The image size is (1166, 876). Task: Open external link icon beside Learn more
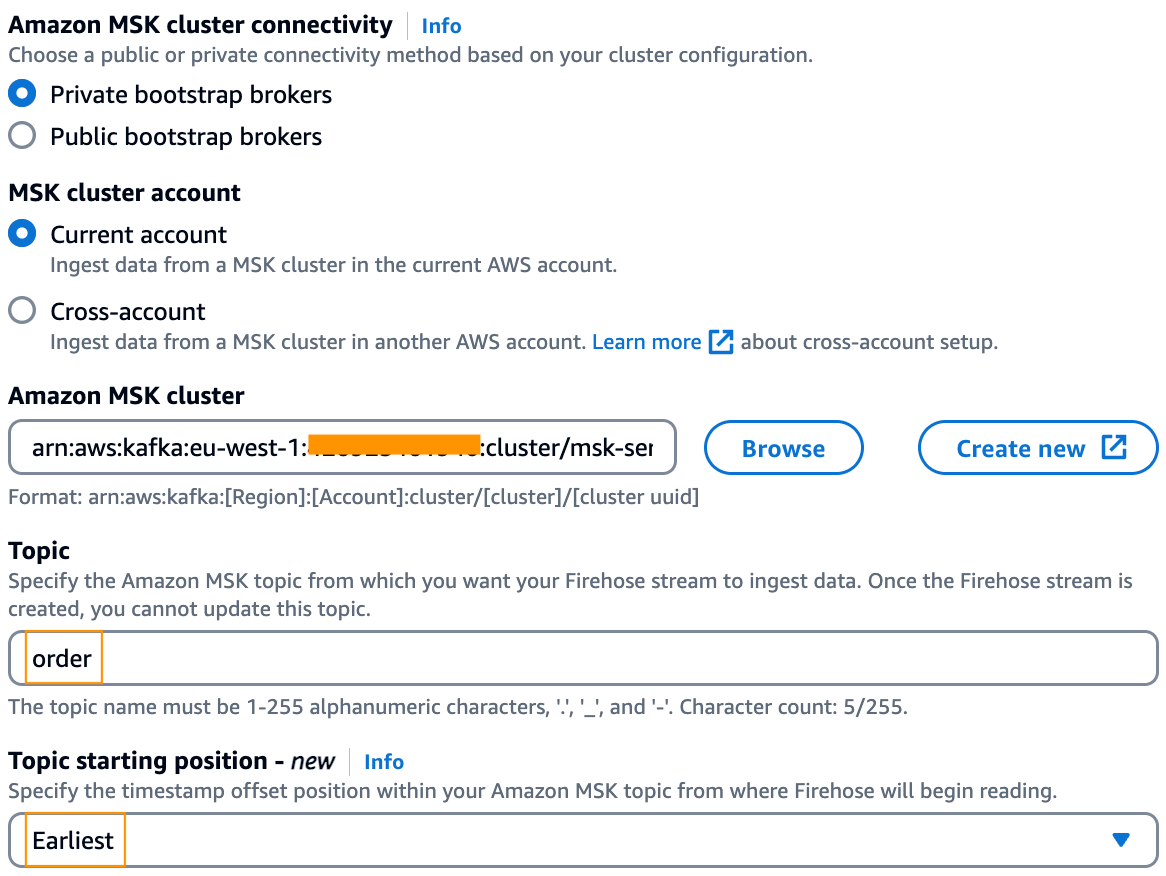[x=721, y=342]
